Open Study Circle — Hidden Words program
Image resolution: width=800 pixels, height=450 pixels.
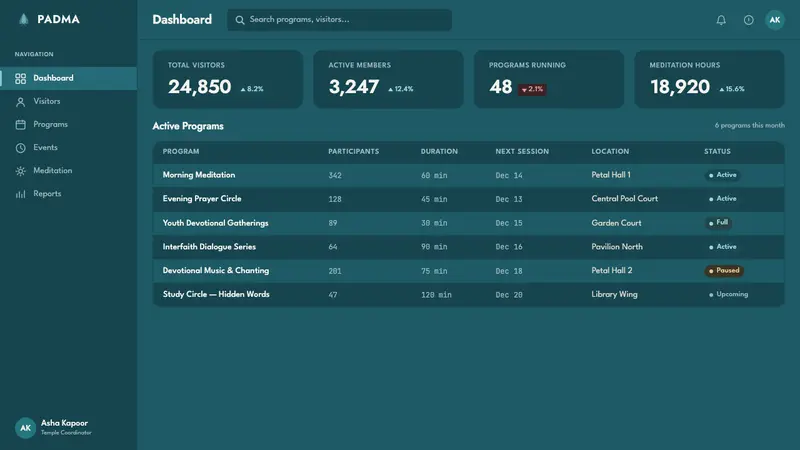tap(468, 294)
